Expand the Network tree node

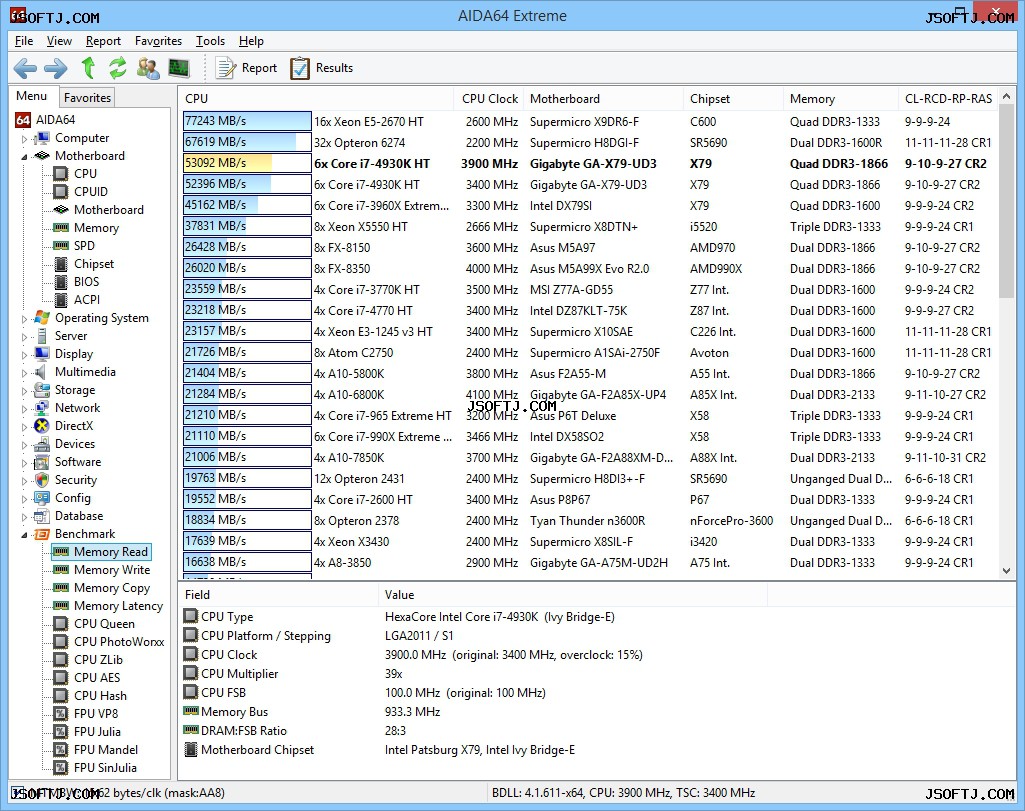click(x=25, y=408)
